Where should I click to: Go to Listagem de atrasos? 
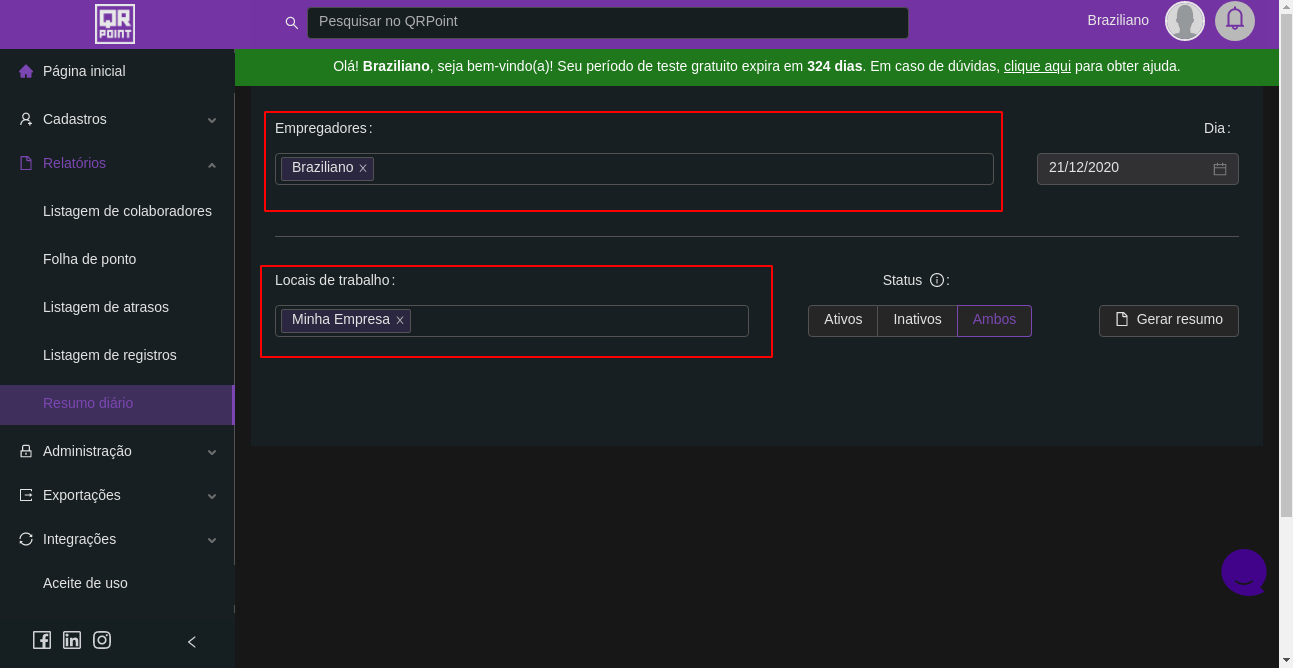(105, 307)
